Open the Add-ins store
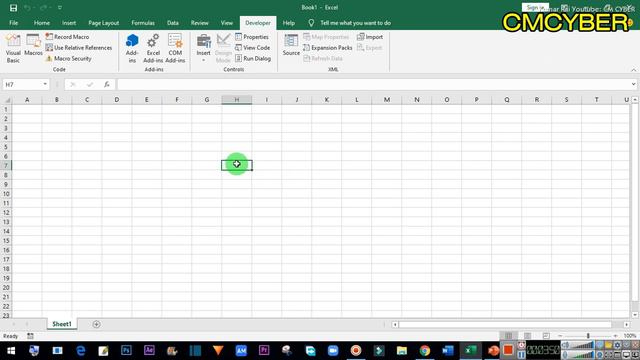This screenshot has height=360, width=640. (132, 49)
